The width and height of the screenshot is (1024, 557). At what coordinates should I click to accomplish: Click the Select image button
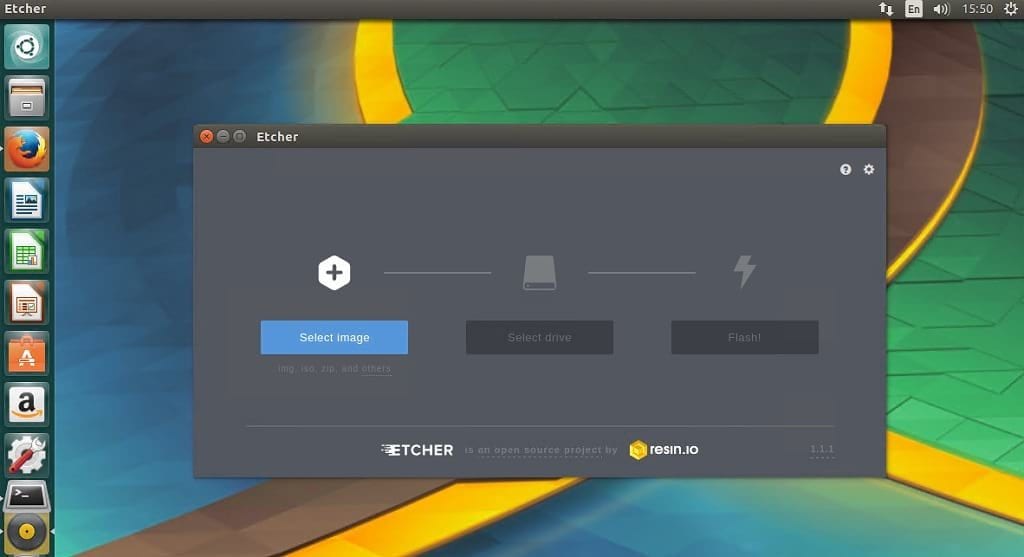point(334,338)
